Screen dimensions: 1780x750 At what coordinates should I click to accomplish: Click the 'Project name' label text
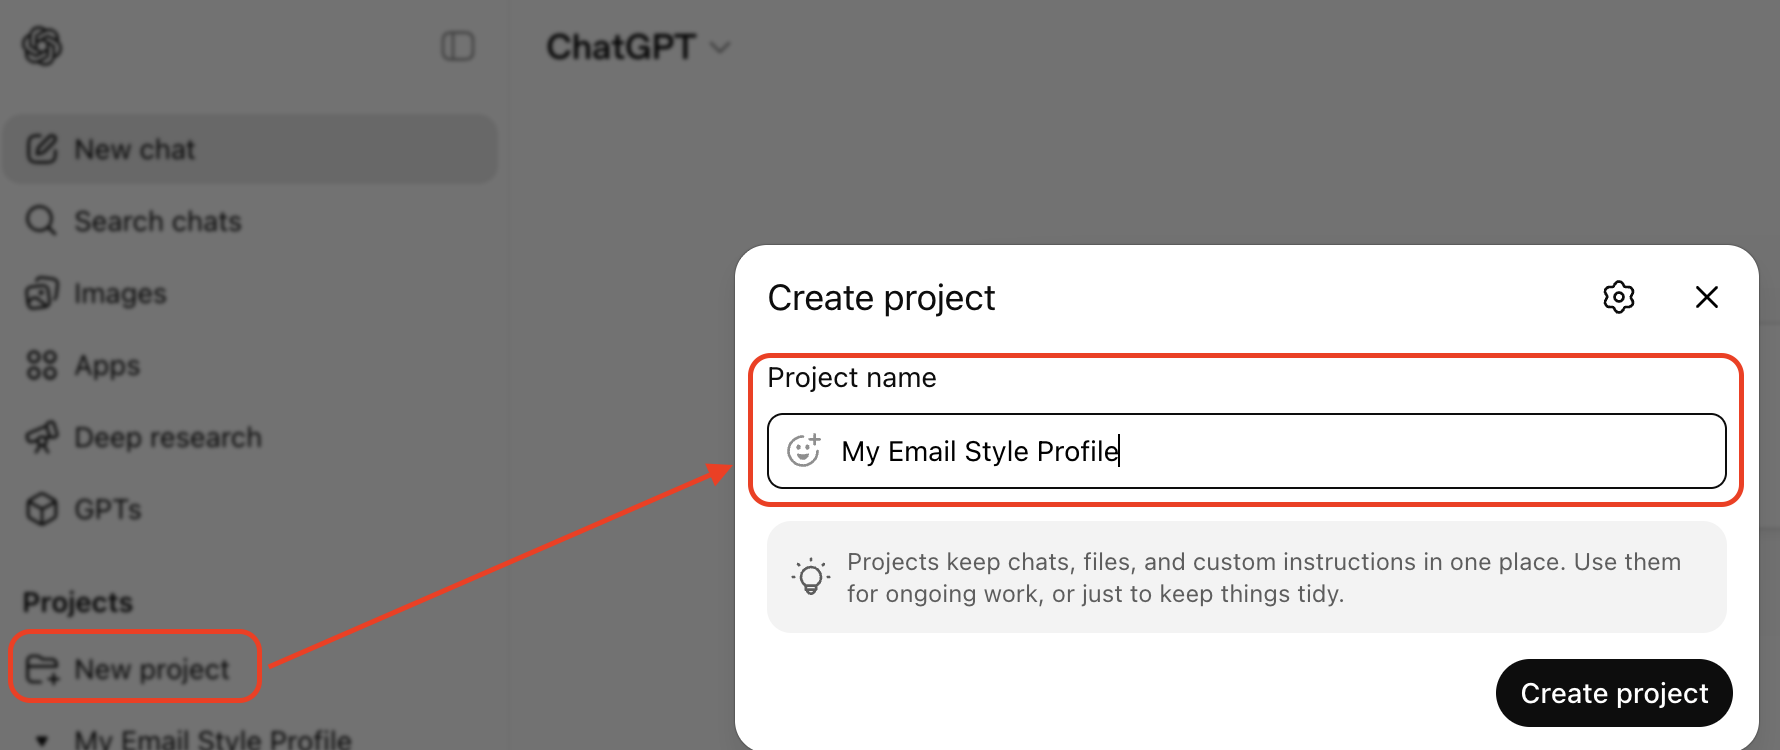pos(852,378)
